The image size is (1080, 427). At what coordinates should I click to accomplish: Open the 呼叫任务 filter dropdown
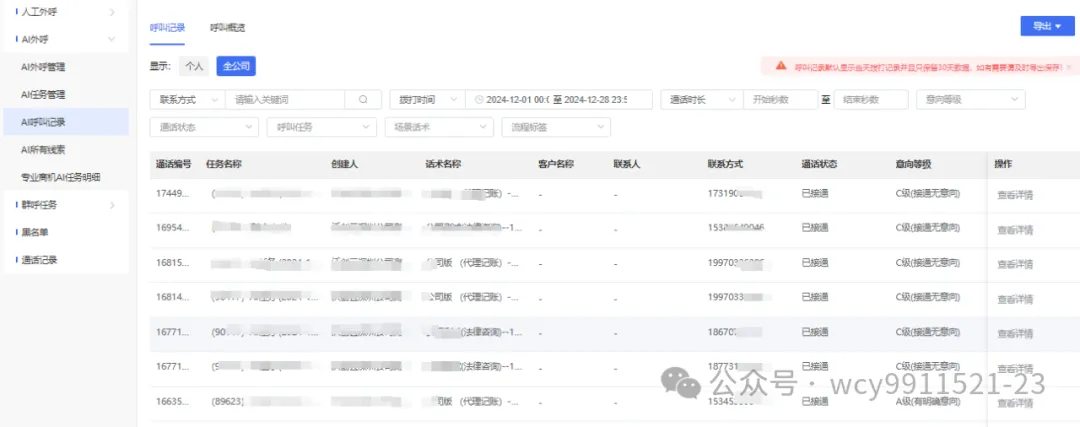click(322, 127)
